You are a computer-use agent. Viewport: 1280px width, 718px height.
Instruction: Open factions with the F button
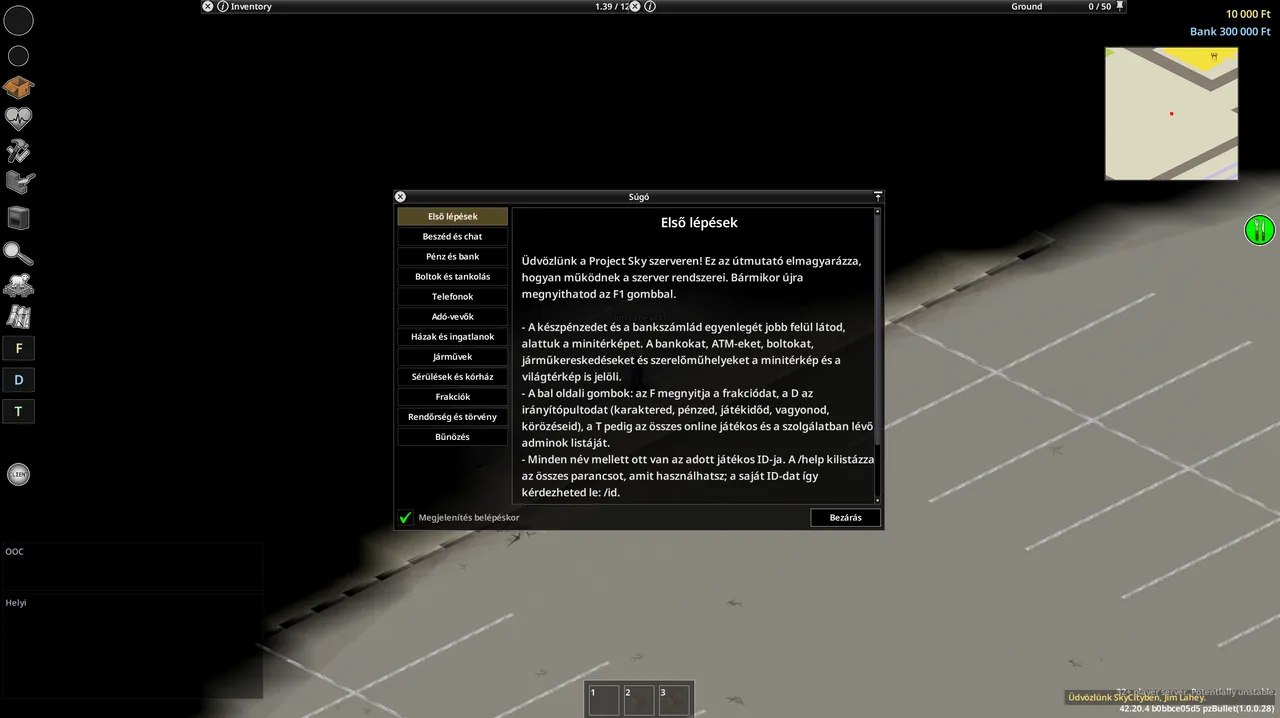[18, 348]
